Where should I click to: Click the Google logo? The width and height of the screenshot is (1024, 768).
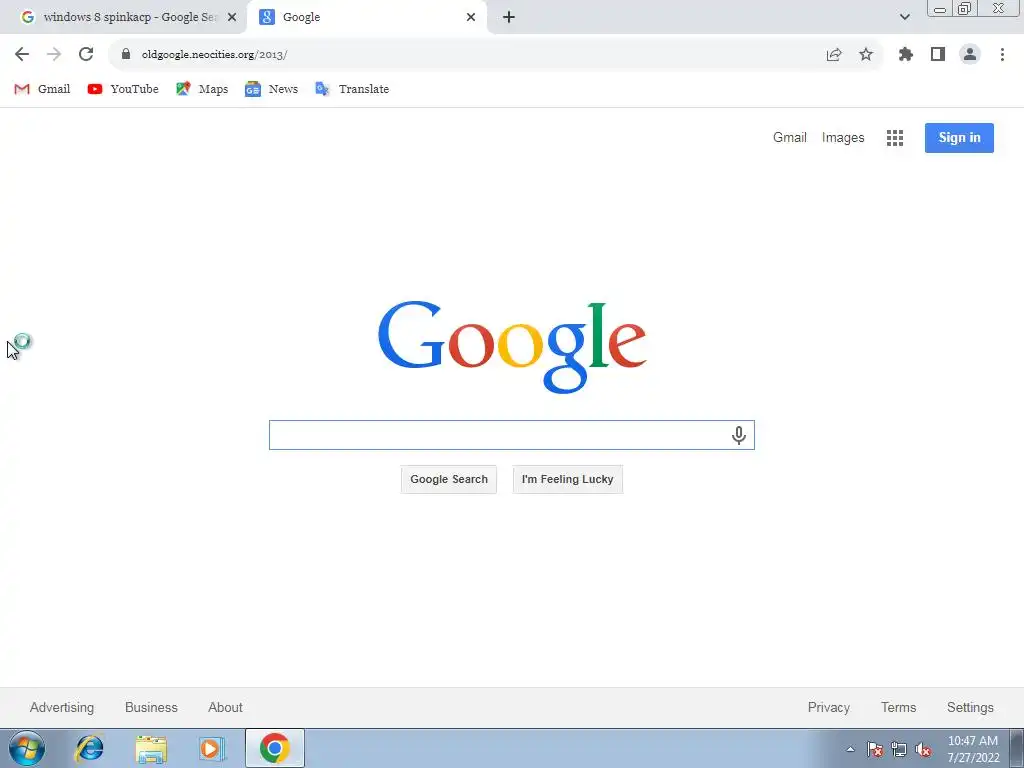pos(512,346)
